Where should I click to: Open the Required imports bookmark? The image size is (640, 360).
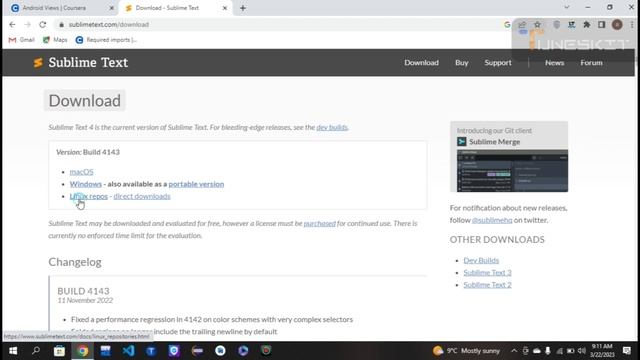[x=106, y=40]
